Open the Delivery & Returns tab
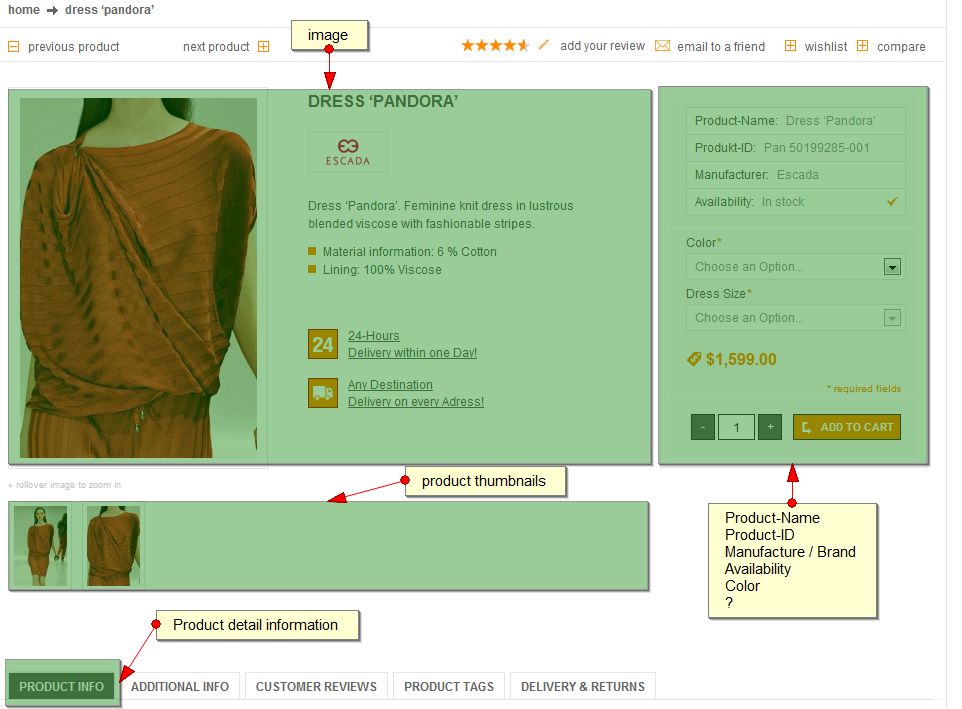The height and width of the screenshot is (709, 962). [583, 686]
